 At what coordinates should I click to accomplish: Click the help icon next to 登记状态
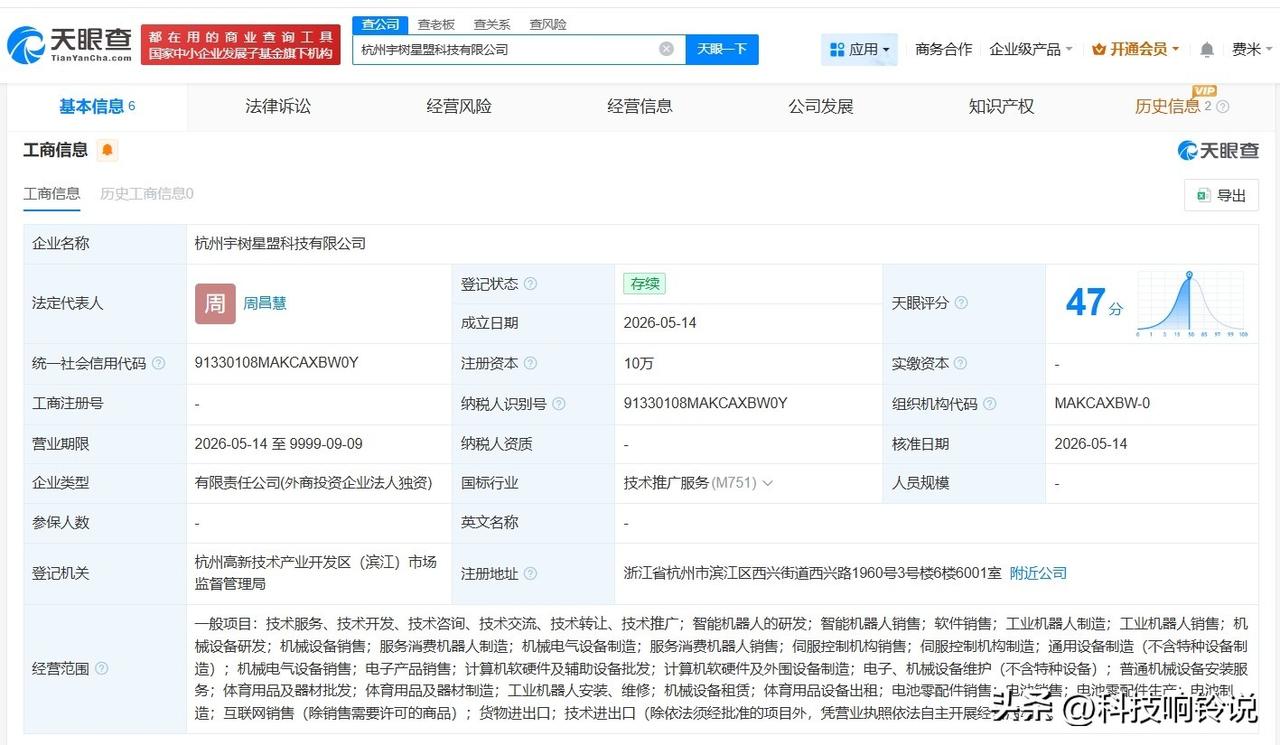(x=531, y=284)
